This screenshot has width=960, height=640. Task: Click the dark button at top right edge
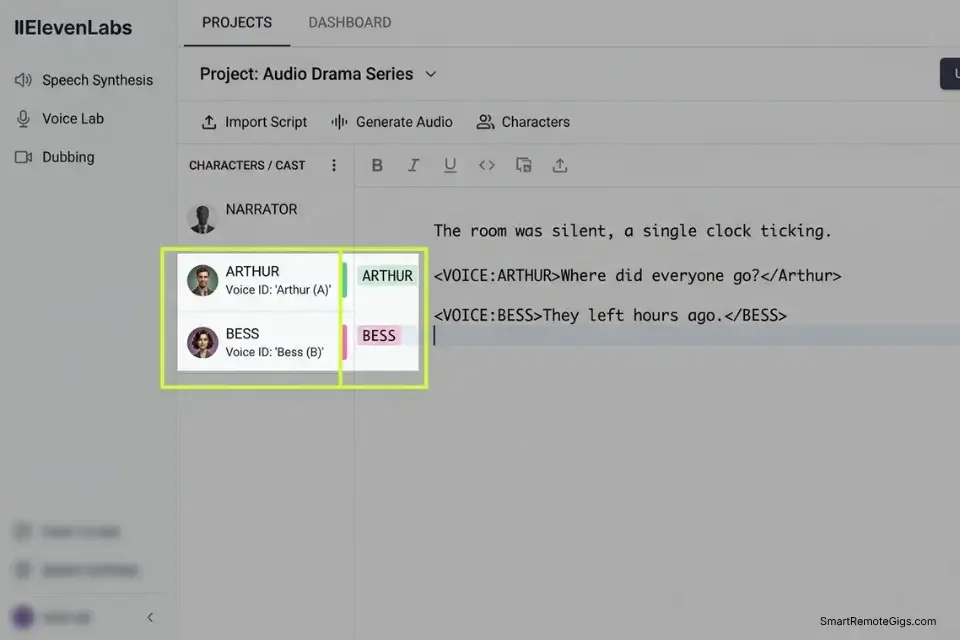950,73
